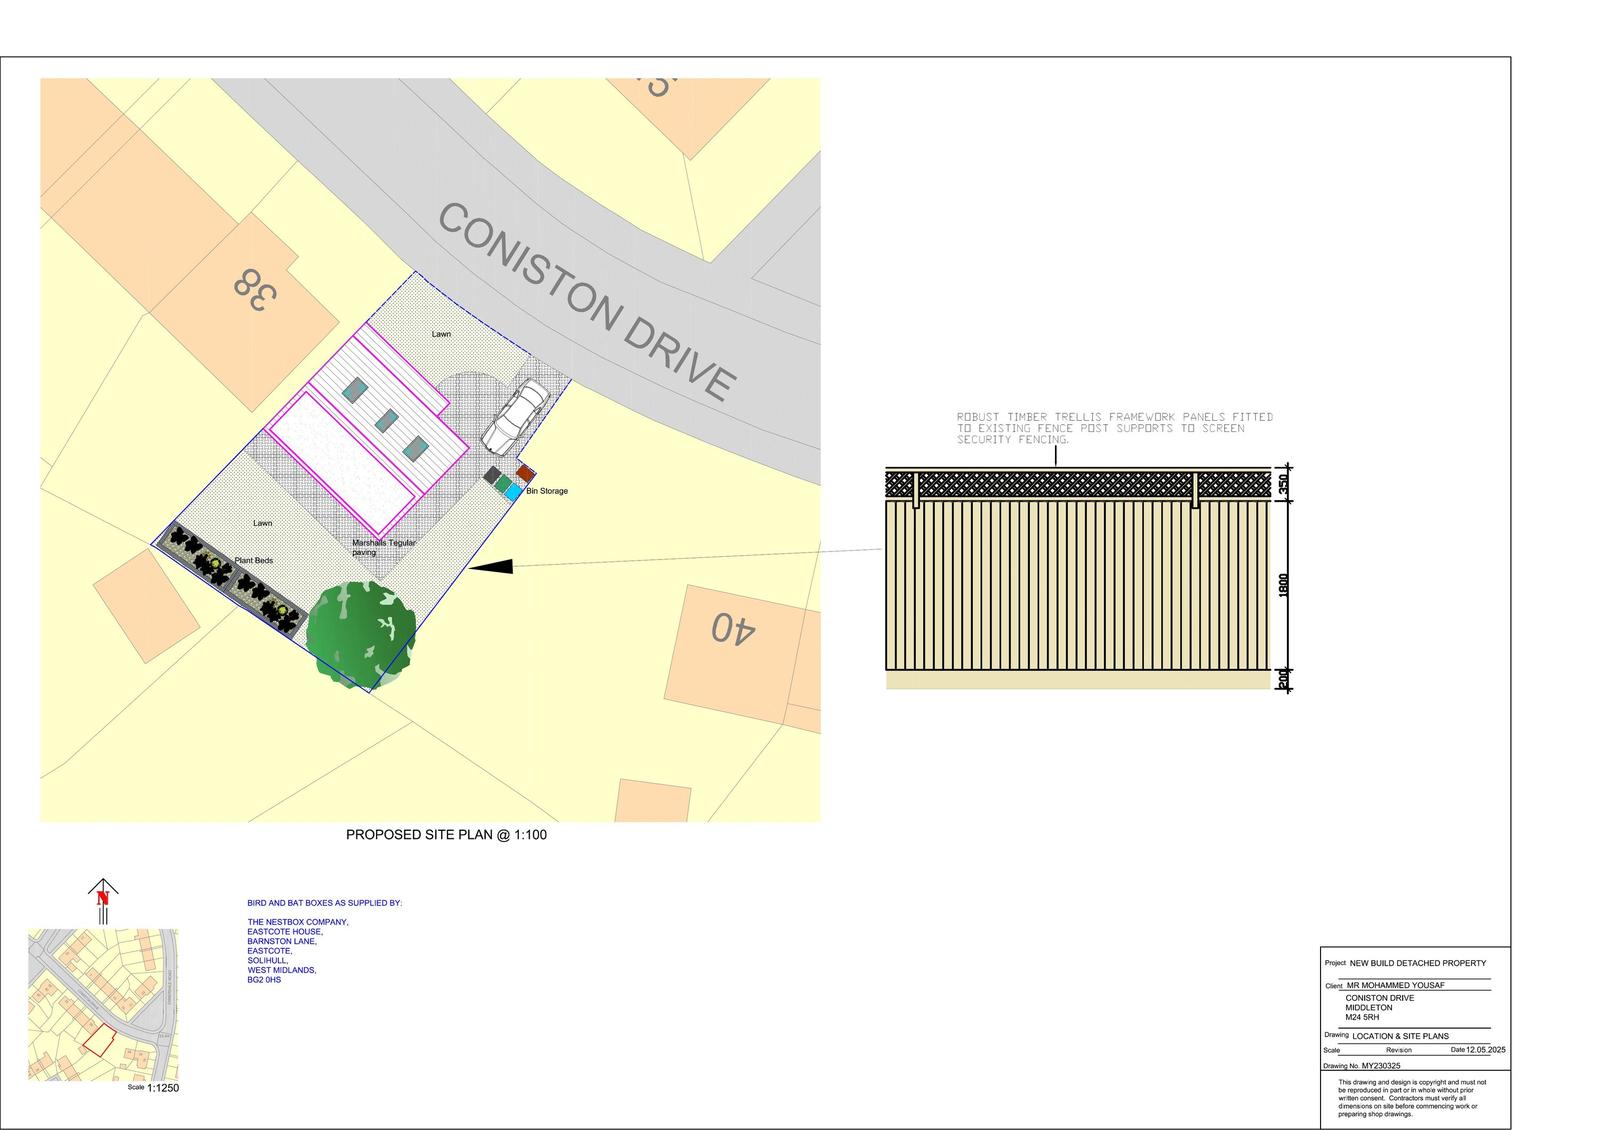Select the PROPOSED SITE PLAN @ 1:100 title
Viewport: 1600px width, 1130px height.
point(446,835)
